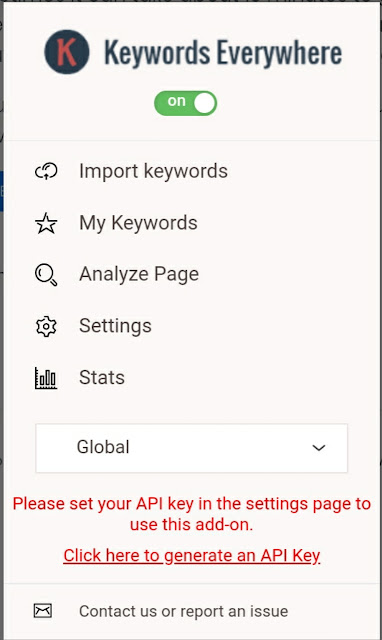This screenshot has height=640, width=382.
Task: Open the Stats menu entry
Action: click(x=102, y=378)
